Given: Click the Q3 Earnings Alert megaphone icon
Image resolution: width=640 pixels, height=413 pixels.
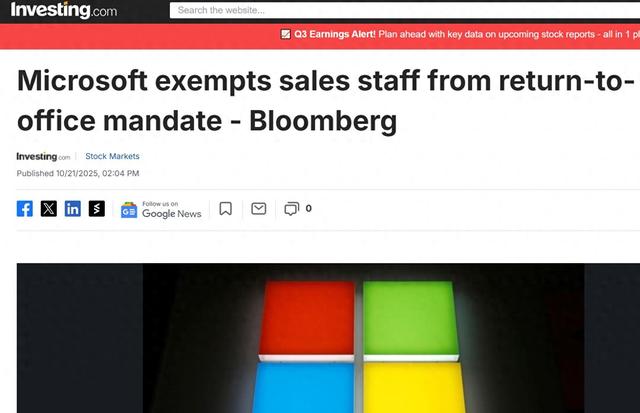Looking at the screenshot, I should point(286,34).
